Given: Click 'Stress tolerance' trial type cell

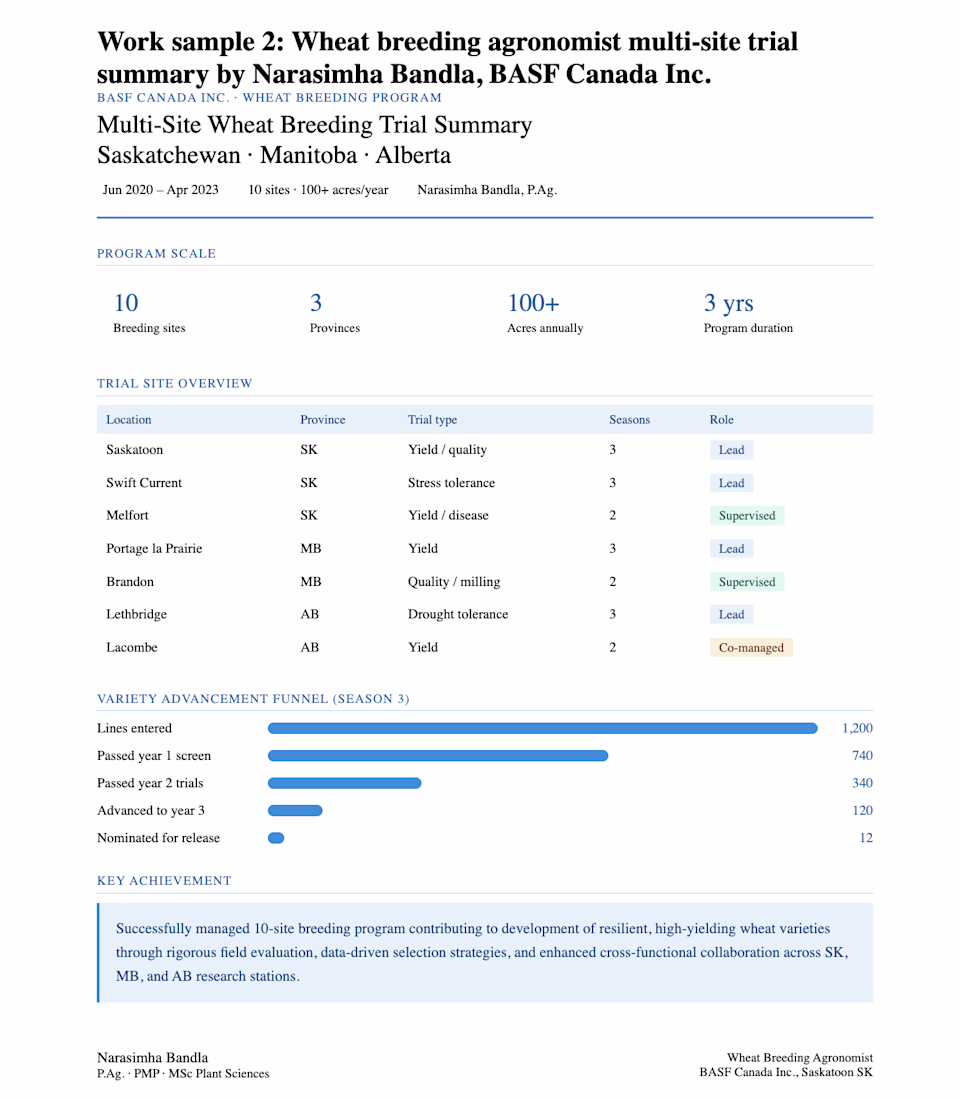Looking at the screenshot, I should [x=451, y=483].
